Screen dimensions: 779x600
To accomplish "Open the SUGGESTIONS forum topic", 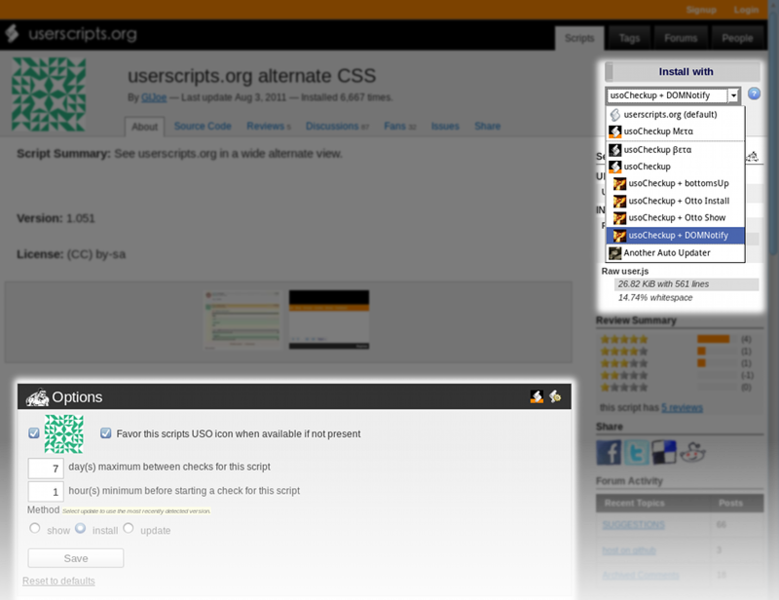I will (633, 525).
